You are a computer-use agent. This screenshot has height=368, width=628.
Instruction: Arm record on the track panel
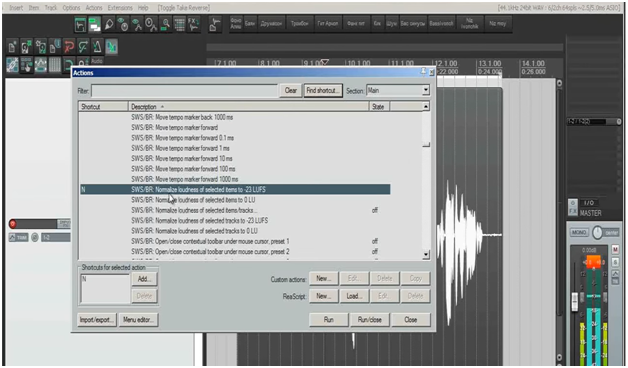pos(12,224)
